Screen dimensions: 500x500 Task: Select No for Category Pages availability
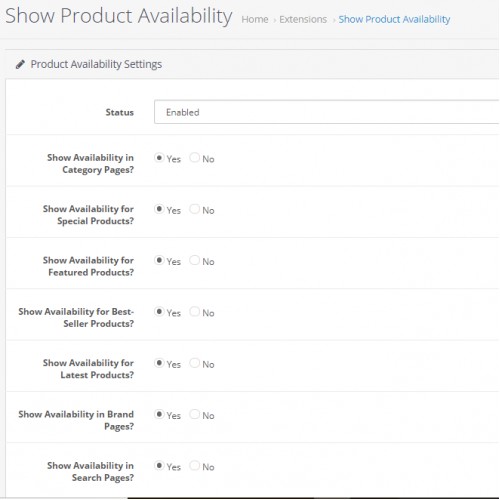coord(194,157)
